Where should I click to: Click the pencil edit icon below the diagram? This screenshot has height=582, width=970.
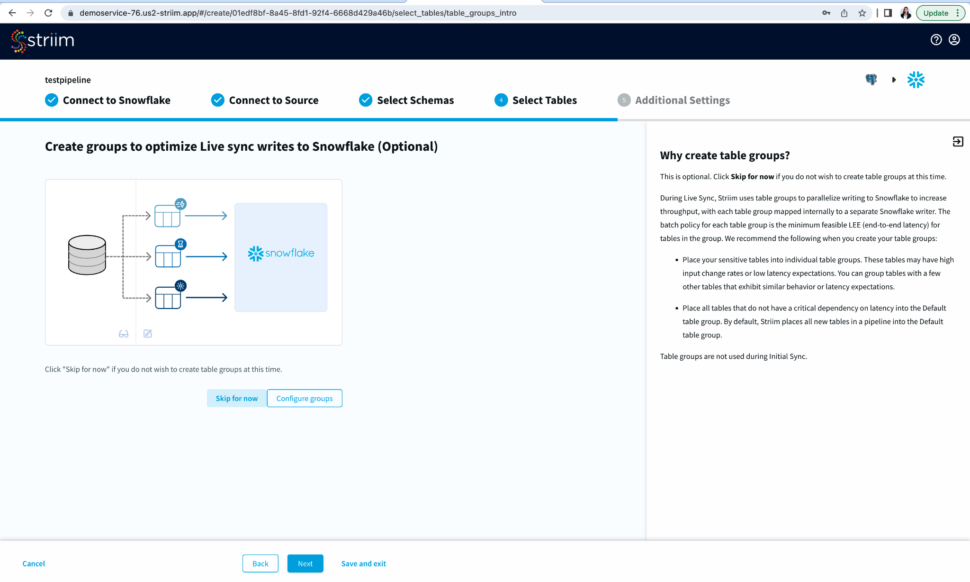coord(148,334)
